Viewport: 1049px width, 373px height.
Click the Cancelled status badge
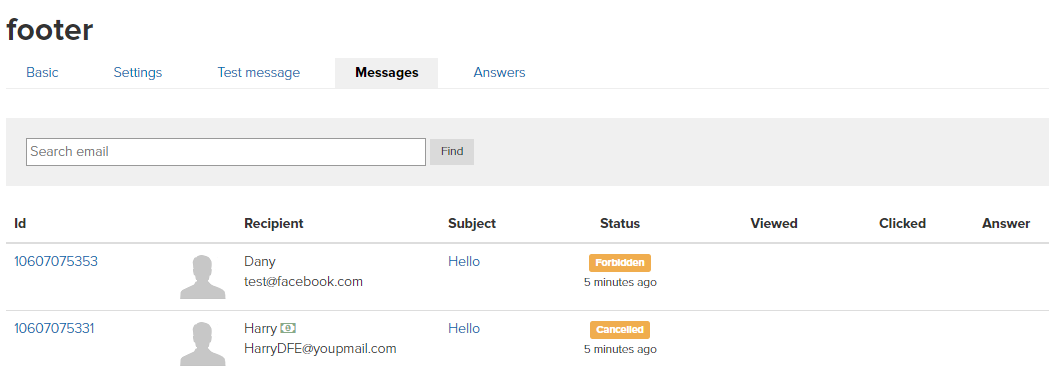619,330
